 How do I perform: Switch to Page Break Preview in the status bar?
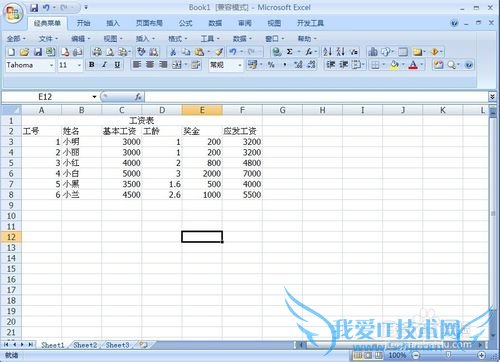(379, 355)
